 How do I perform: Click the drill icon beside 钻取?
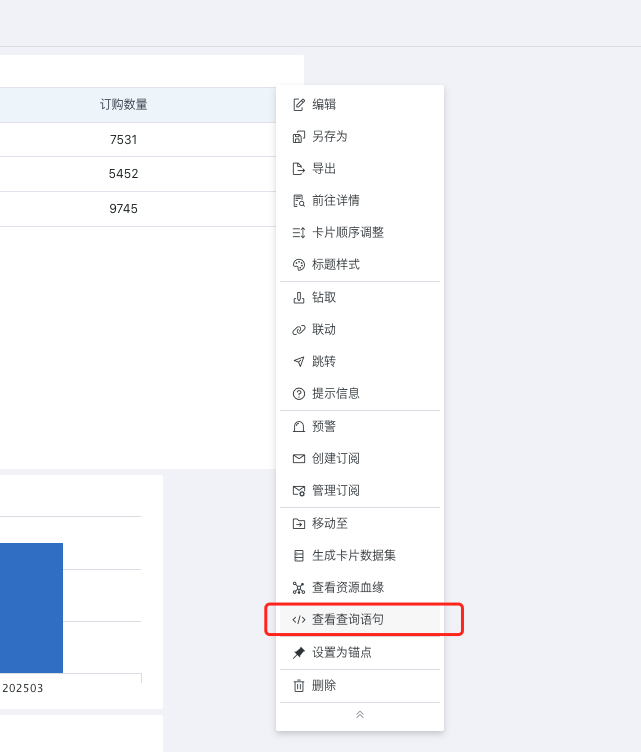299,298
